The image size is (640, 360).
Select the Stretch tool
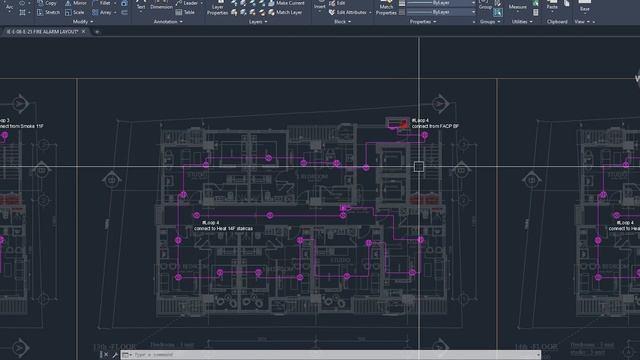(x=48, y=12)
